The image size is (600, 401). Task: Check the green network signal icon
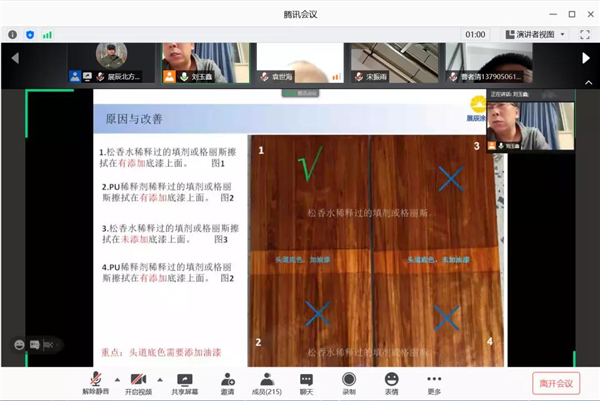(x=47, y=35)
